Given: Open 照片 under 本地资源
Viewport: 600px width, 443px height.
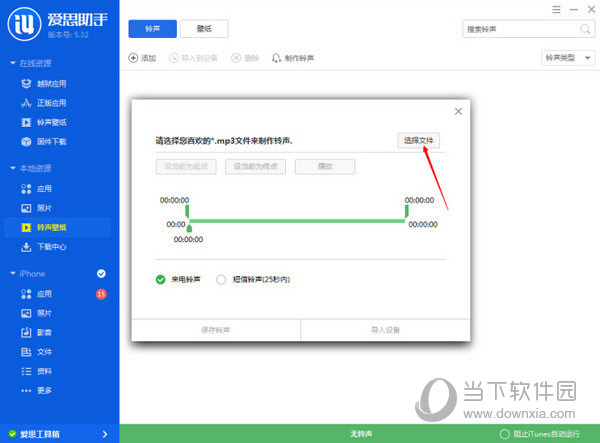Looking at the screenshot, I should pyautogui.click(x=37, y=208).
